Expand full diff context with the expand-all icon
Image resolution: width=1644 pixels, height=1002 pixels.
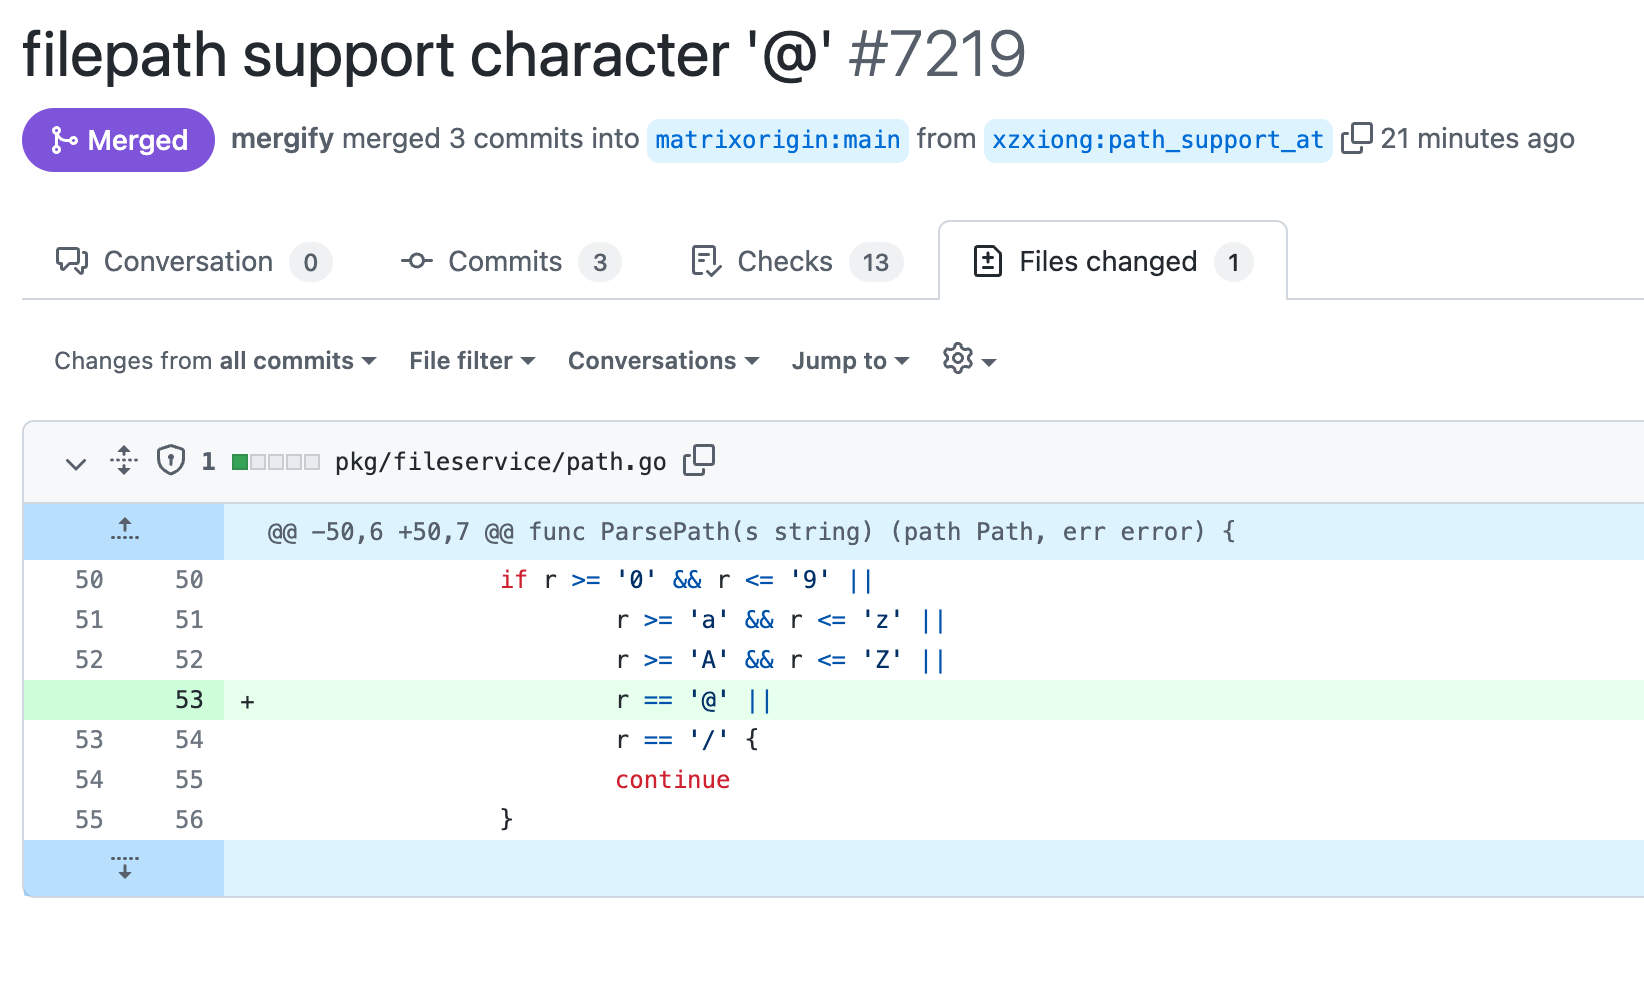pos(123,461)
